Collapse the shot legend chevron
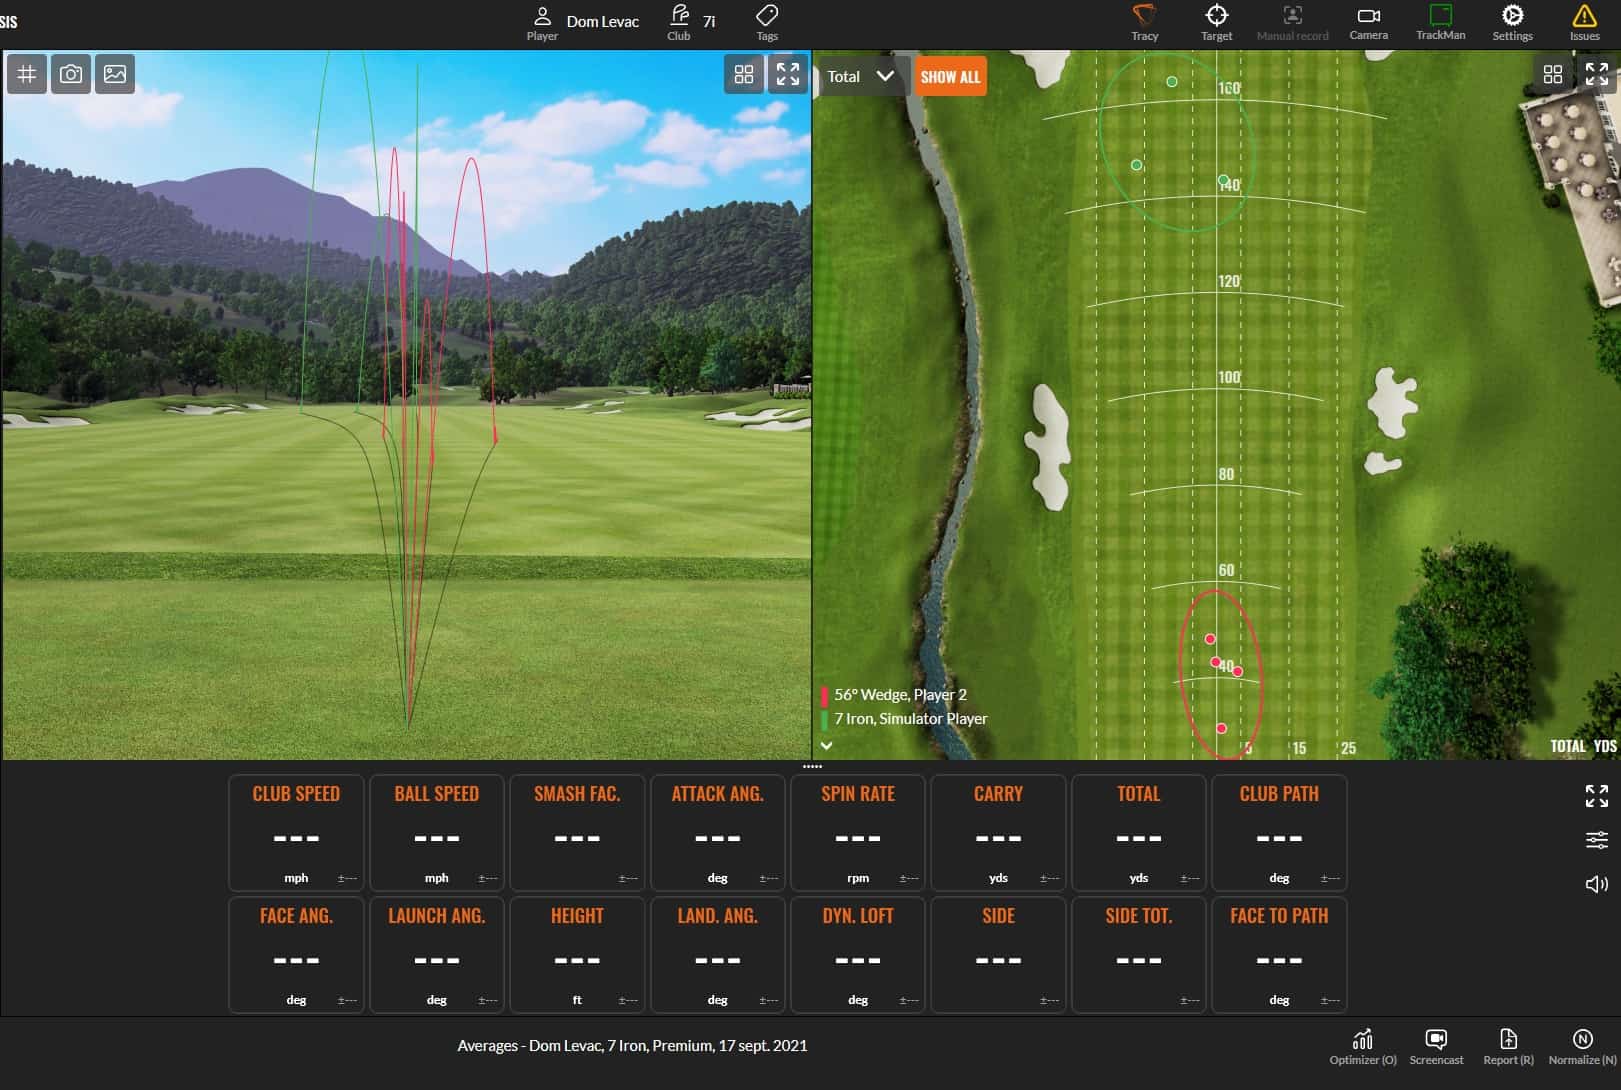The image size is (1621, 1090). (x=827, y=745)
